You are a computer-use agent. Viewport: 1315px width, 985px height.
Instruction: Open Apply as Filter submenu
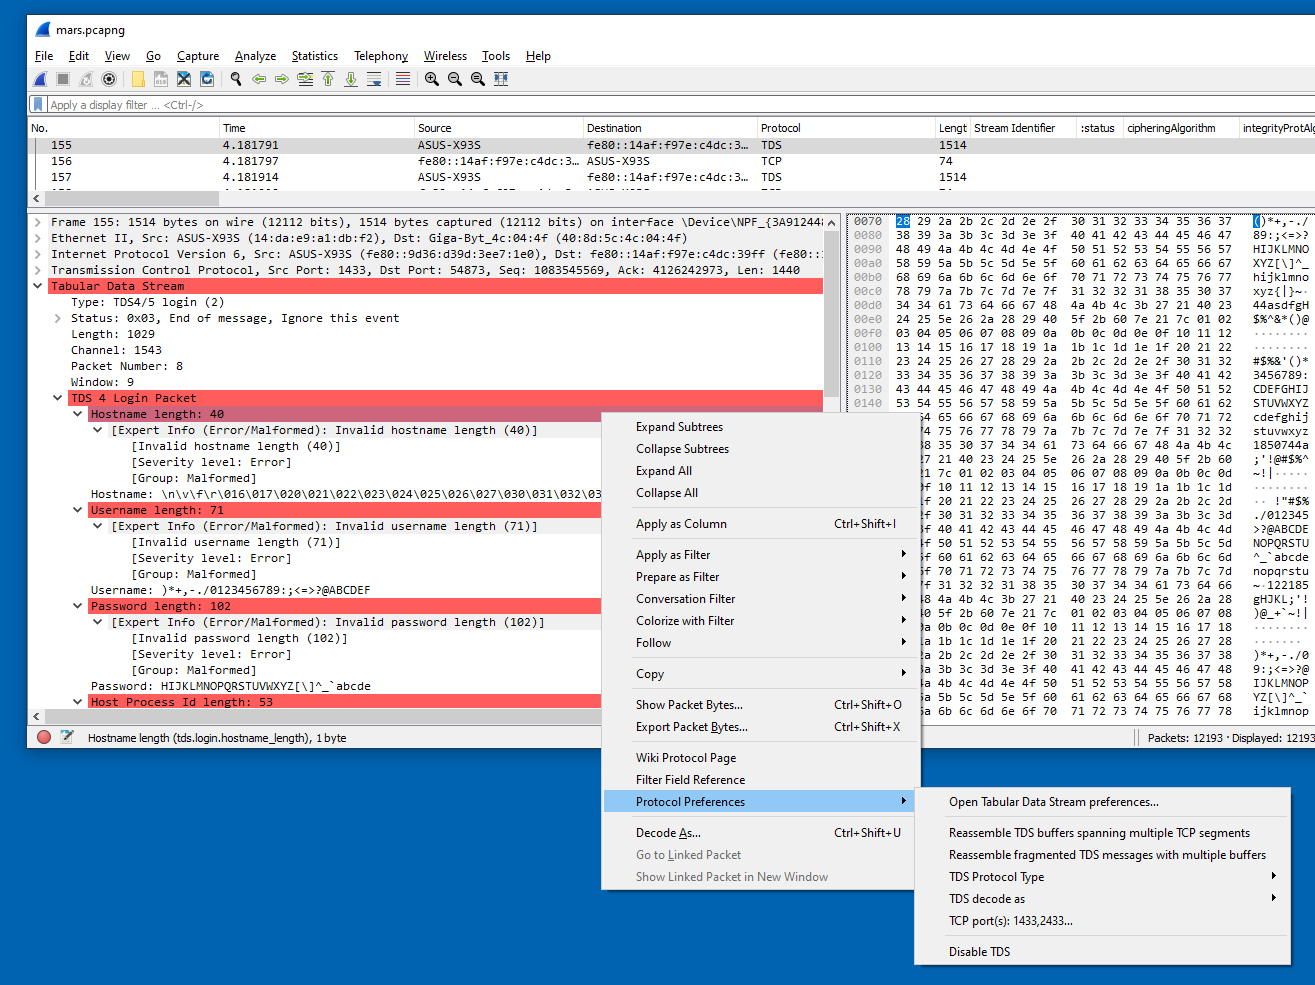pyautogui.click(x=760, y=555)
